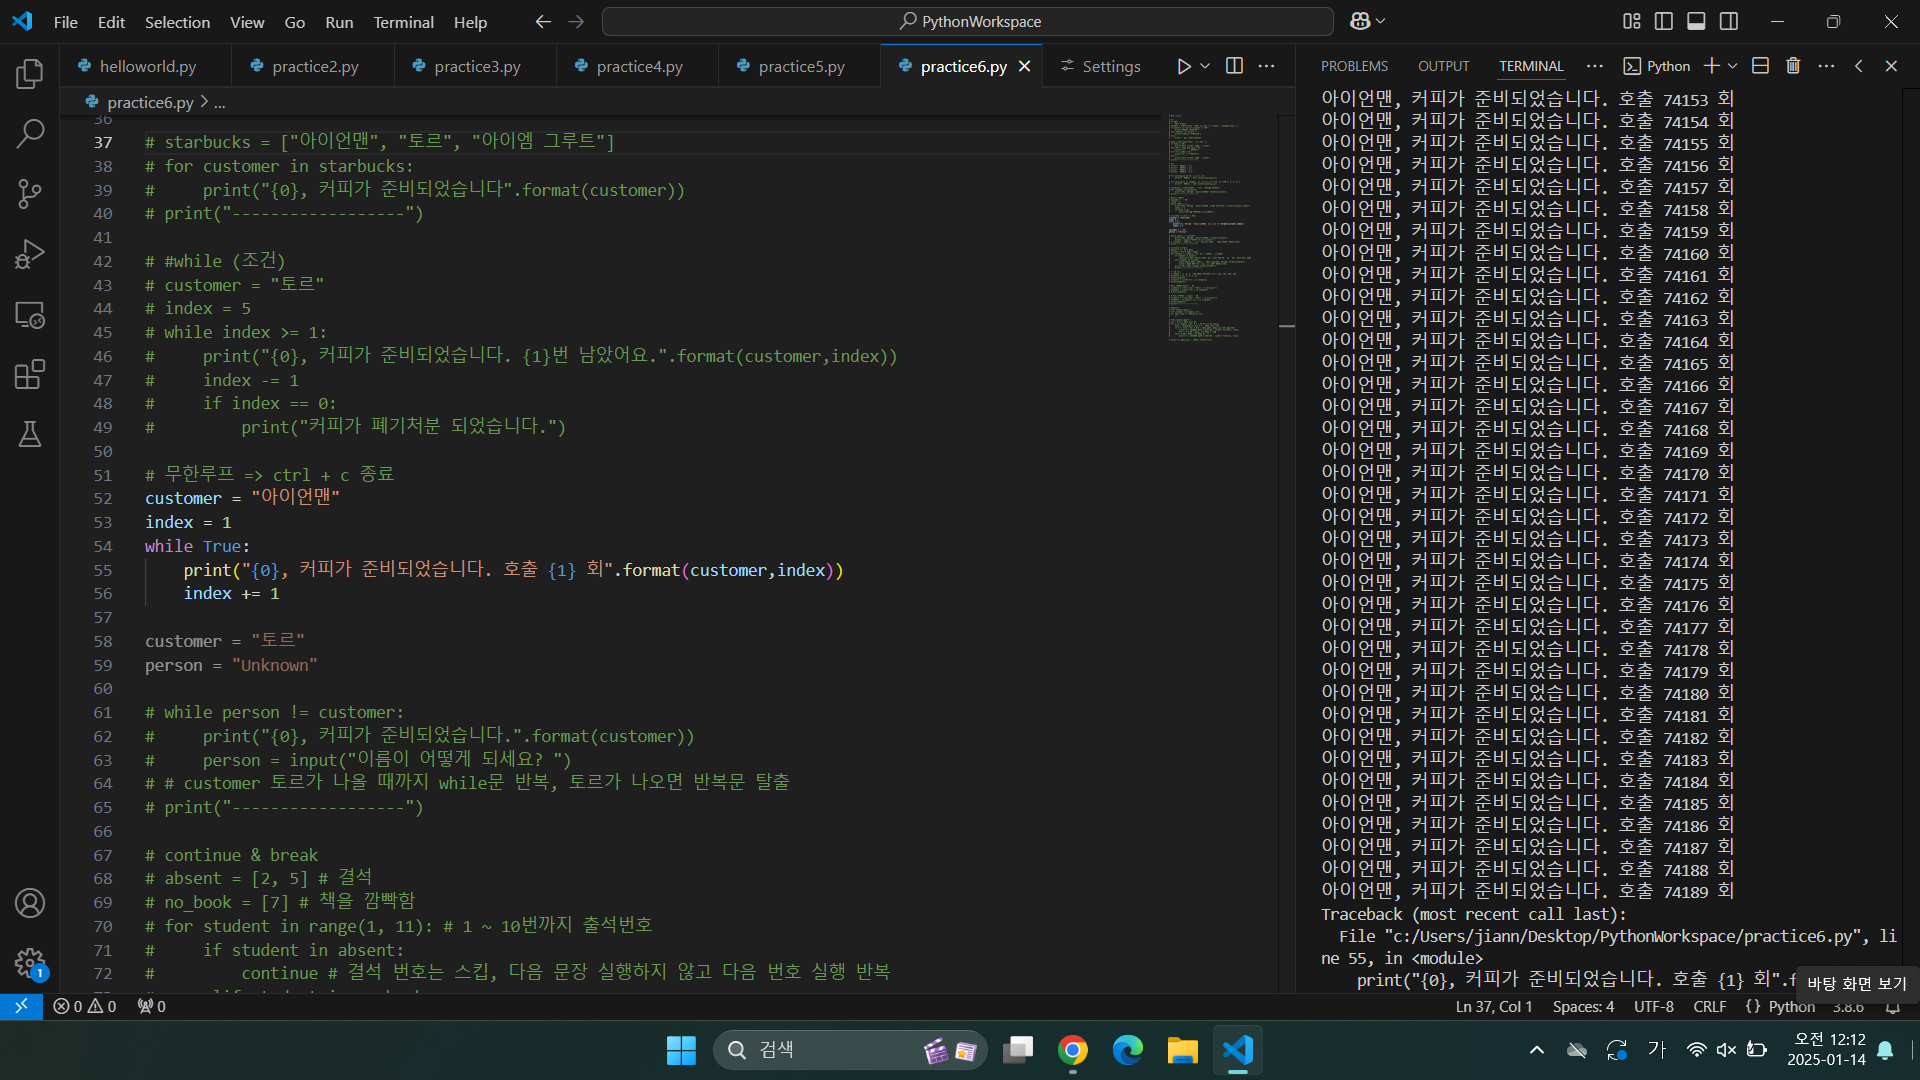
Task: Open the Extensions view
Action: click(x=30, y=375)
